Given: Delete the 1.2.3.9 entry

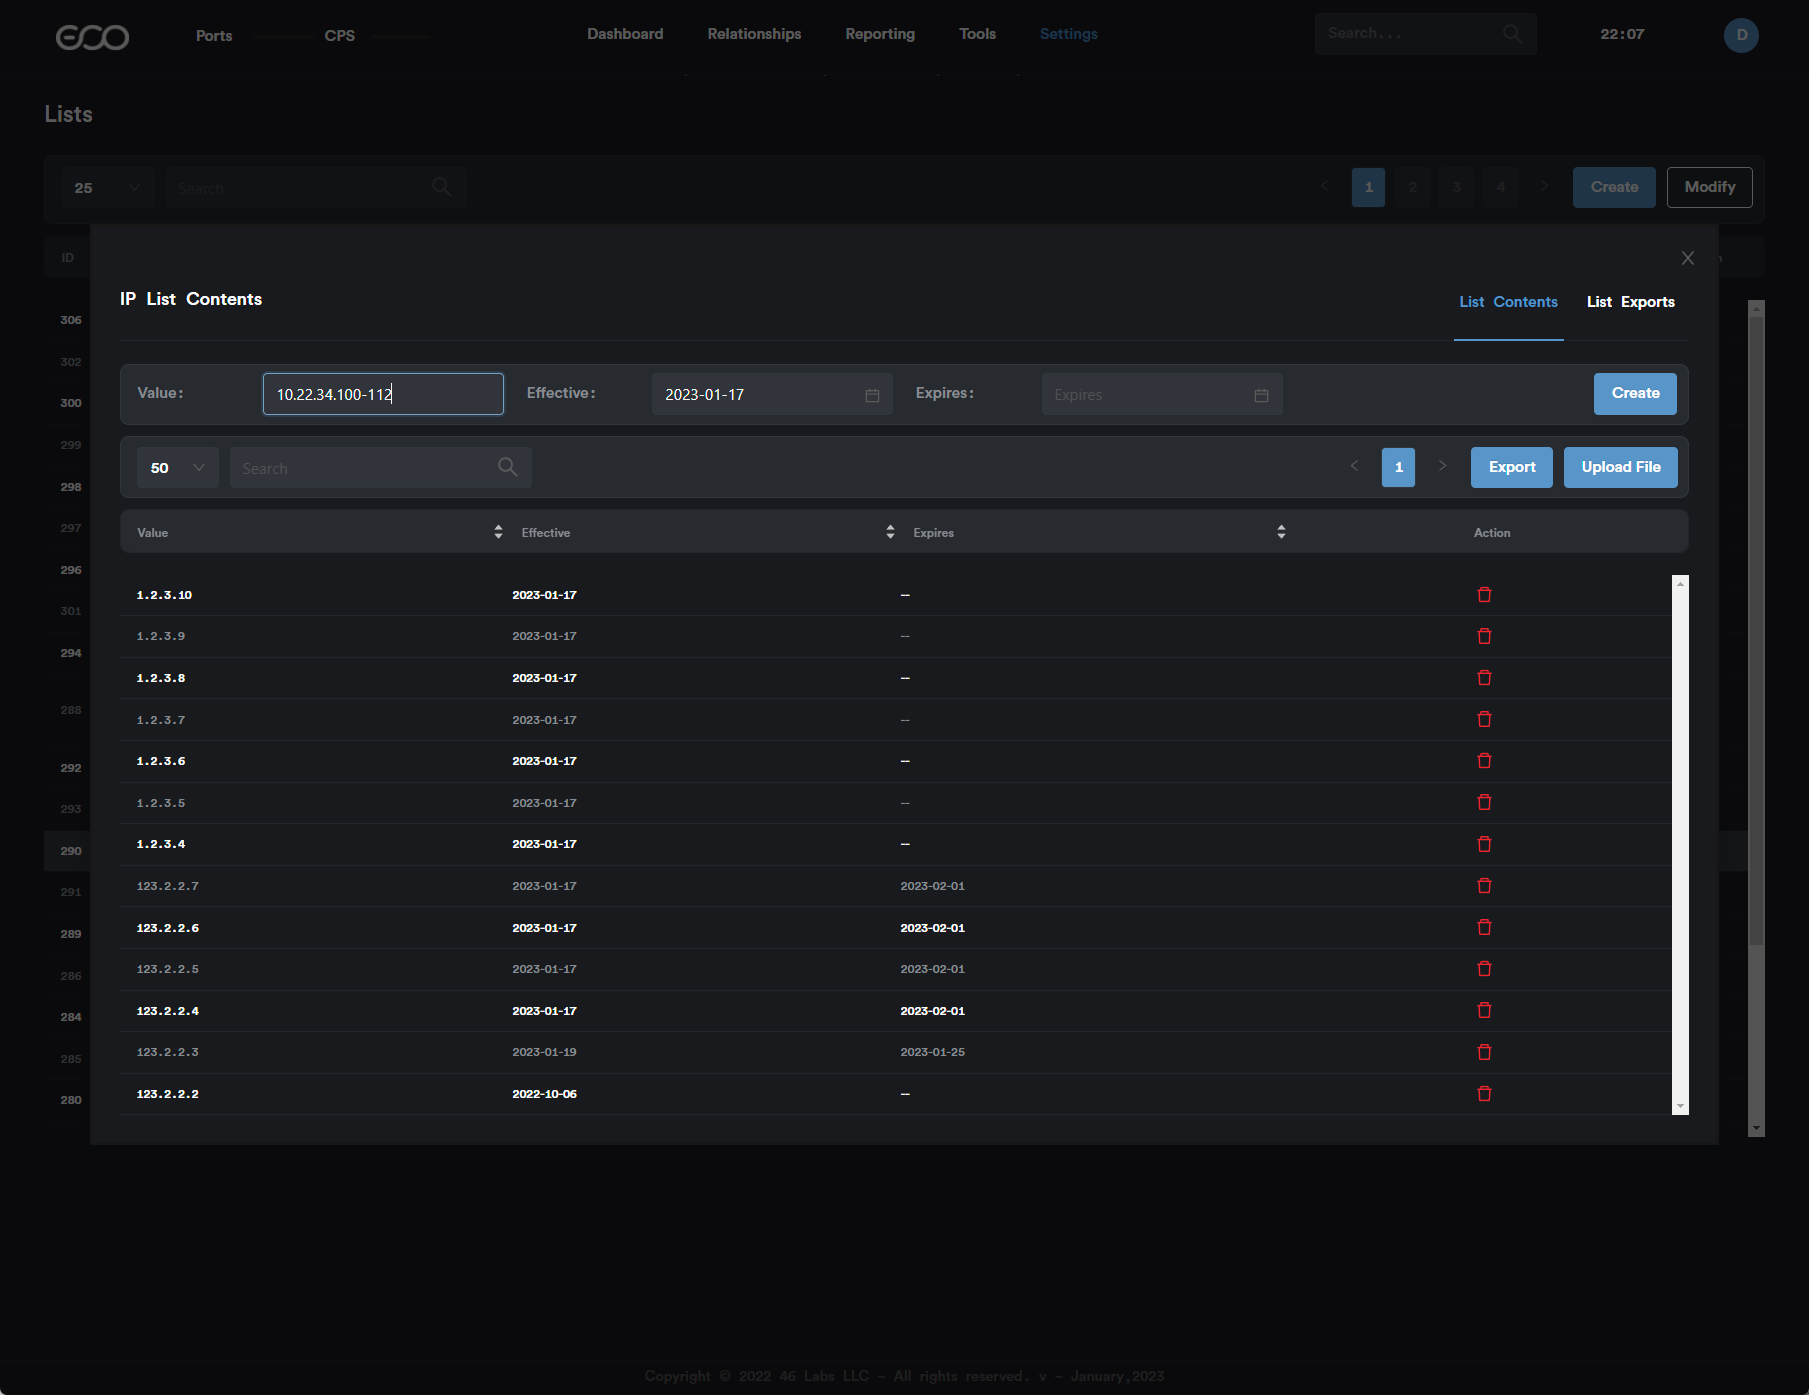Looking at the screenshot, I should click(1484, 636).
